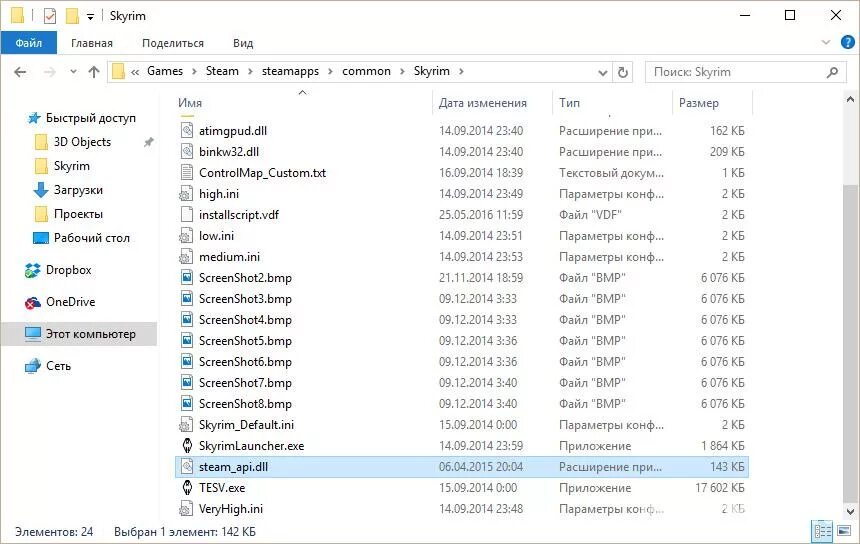The image size is (860, 544).
Task: Click the file list scroll down arrow
Action: (x=850, y=511)
